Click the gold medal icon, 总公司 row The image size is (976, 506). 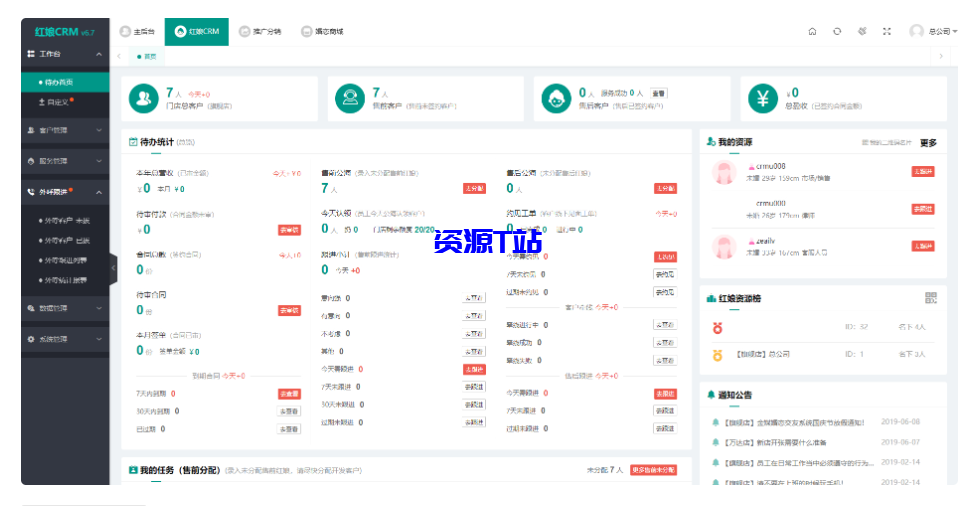(718, 355)
